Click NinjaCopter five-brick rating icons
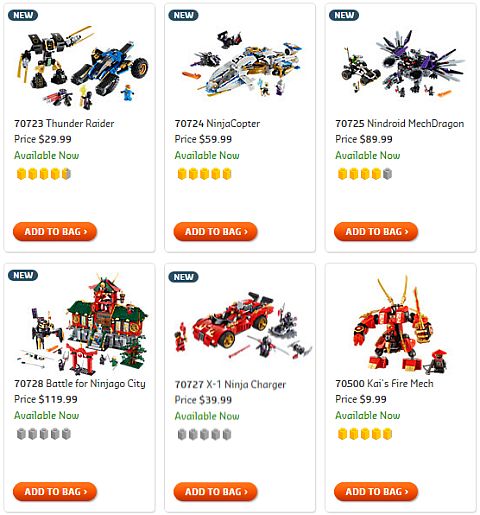Screen dimensions: 480x515 click(x=204, y=174)
